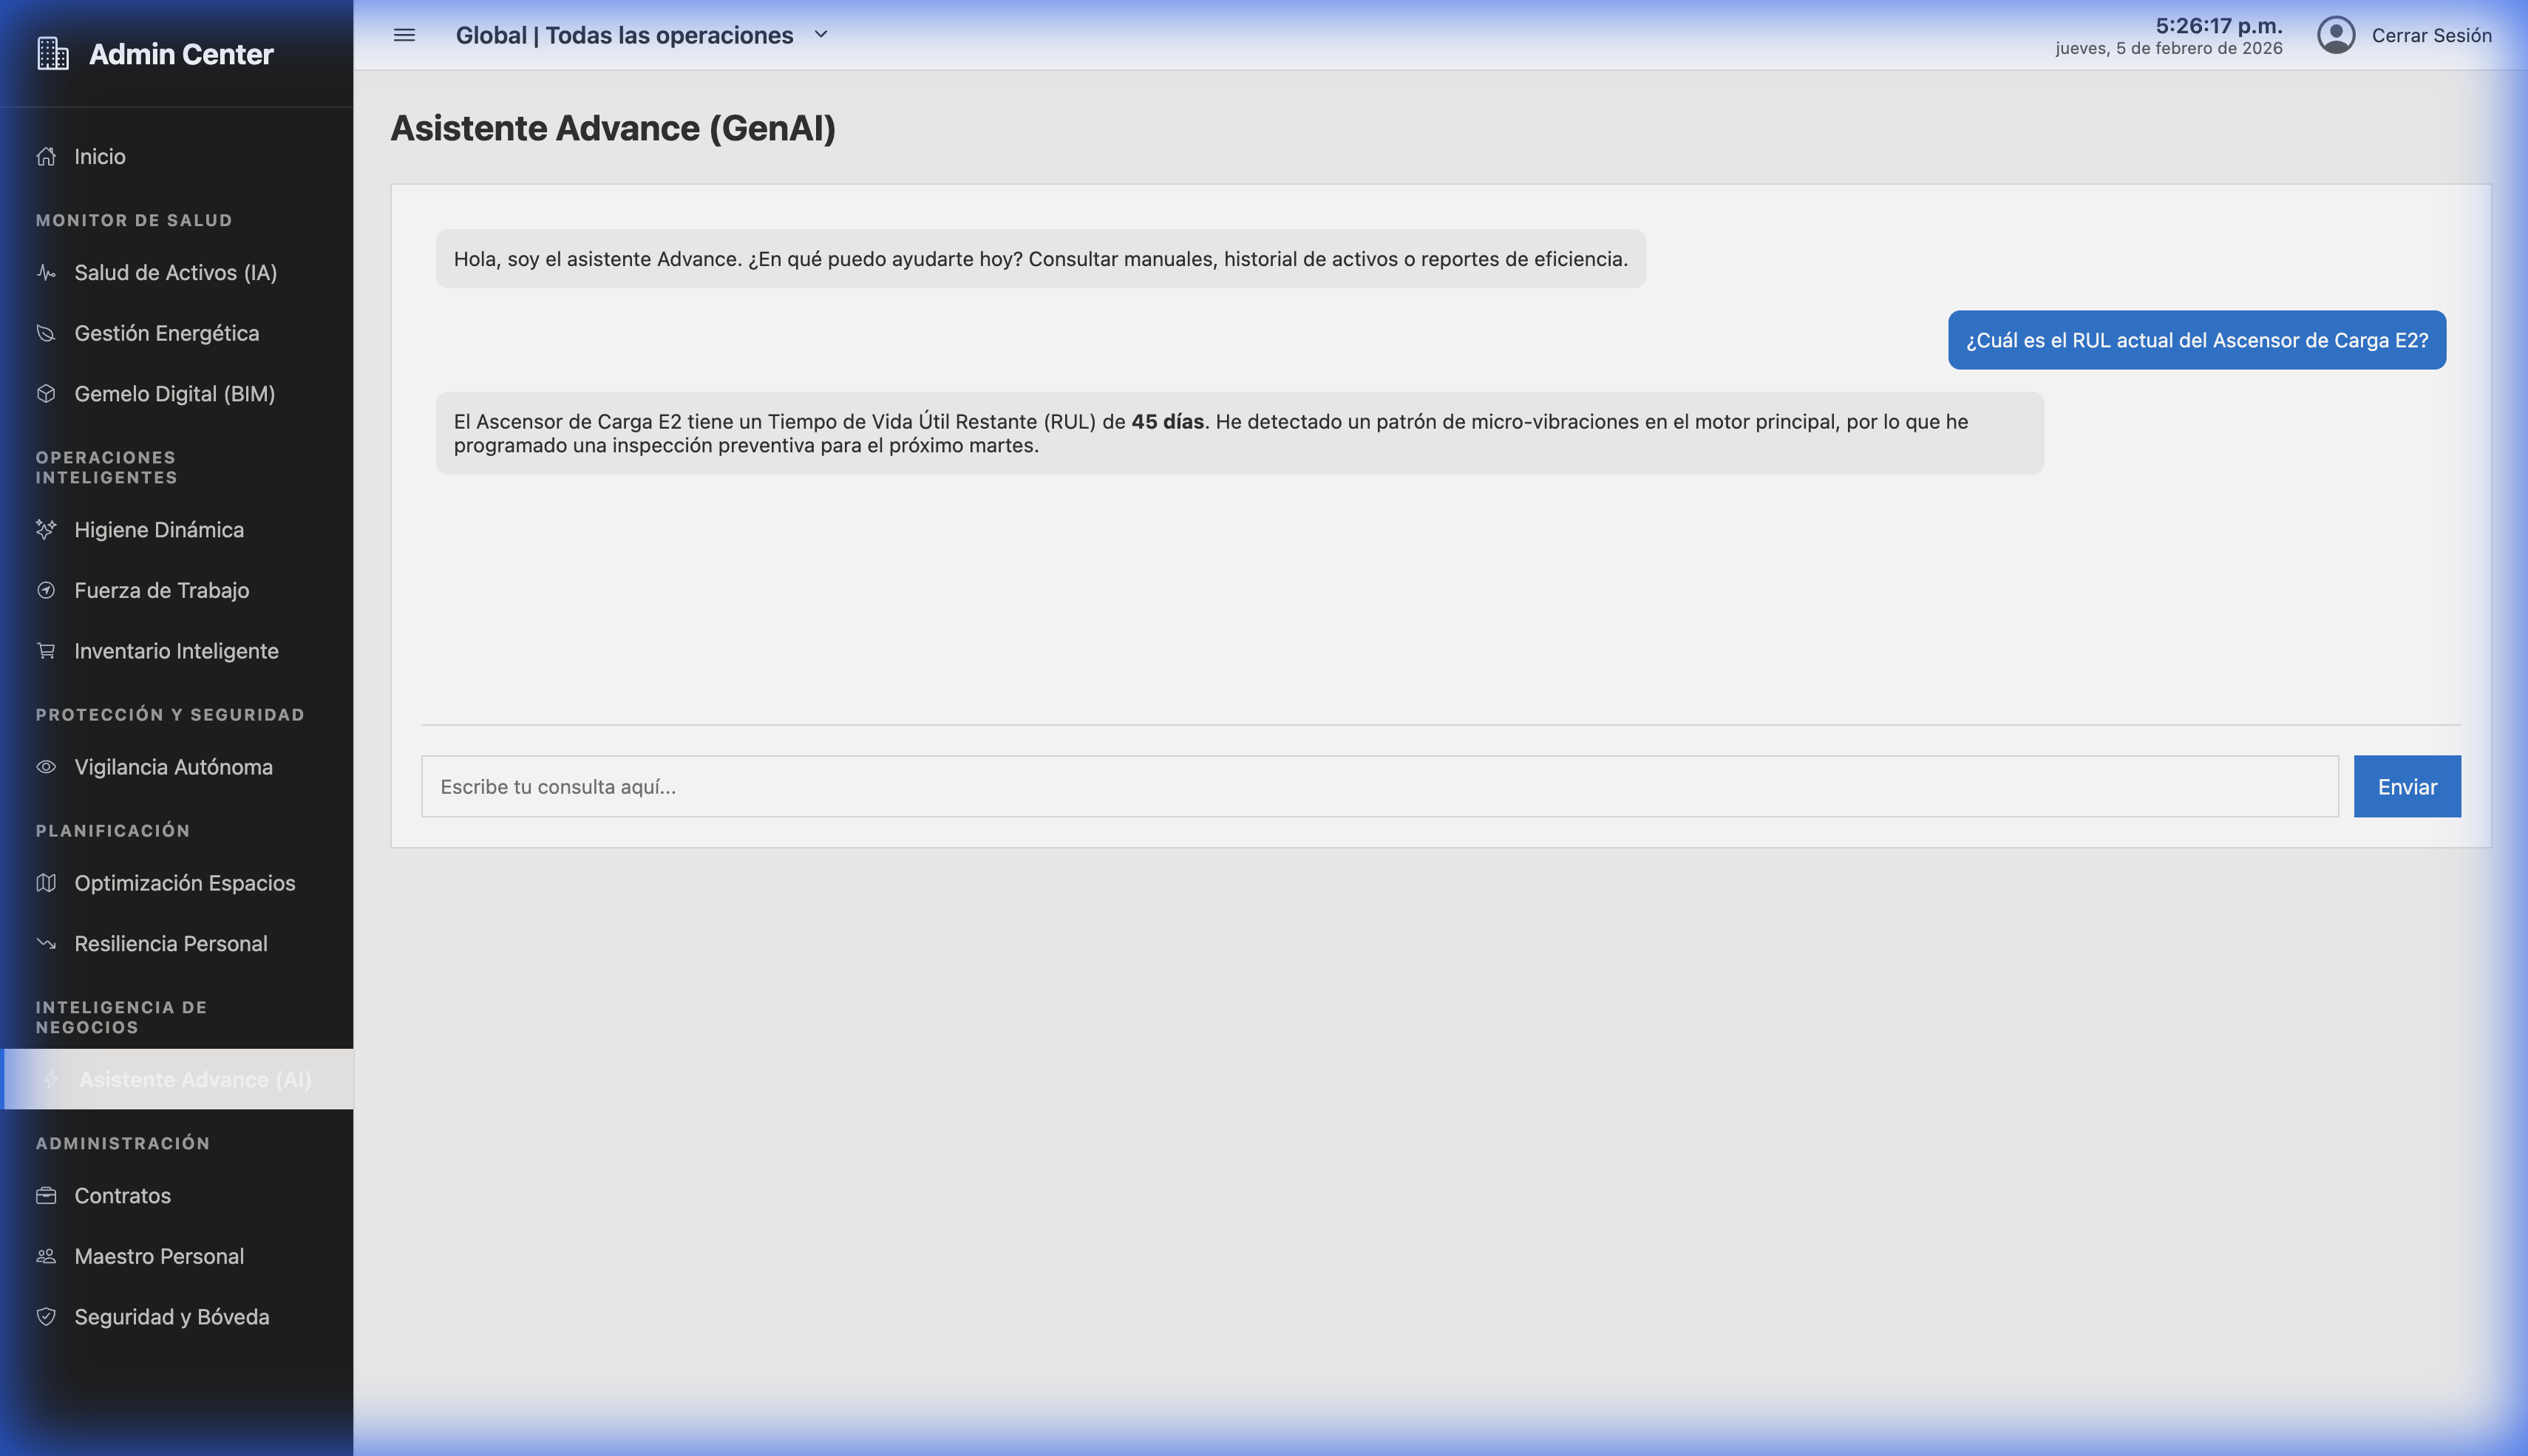This screenshot has width=2528, height=1456.
Task: Open Gestión Energética from the sidebar icon
Action: click(x=47, y=333)
